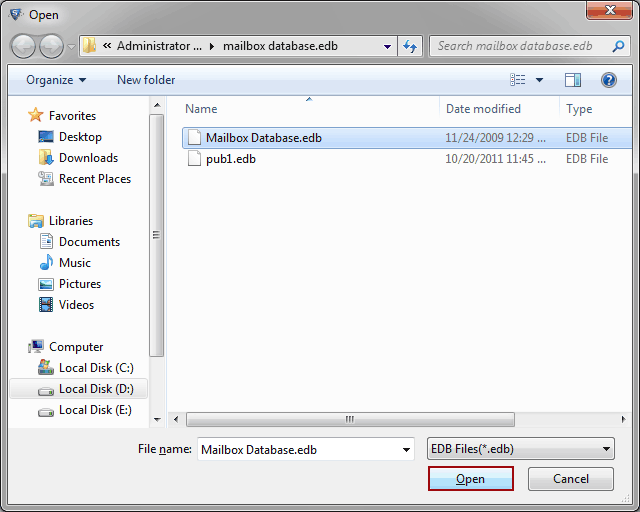Open the recent locations dropdown arrow
Viewport: 640px width, 512px height.
coord(71,47)
